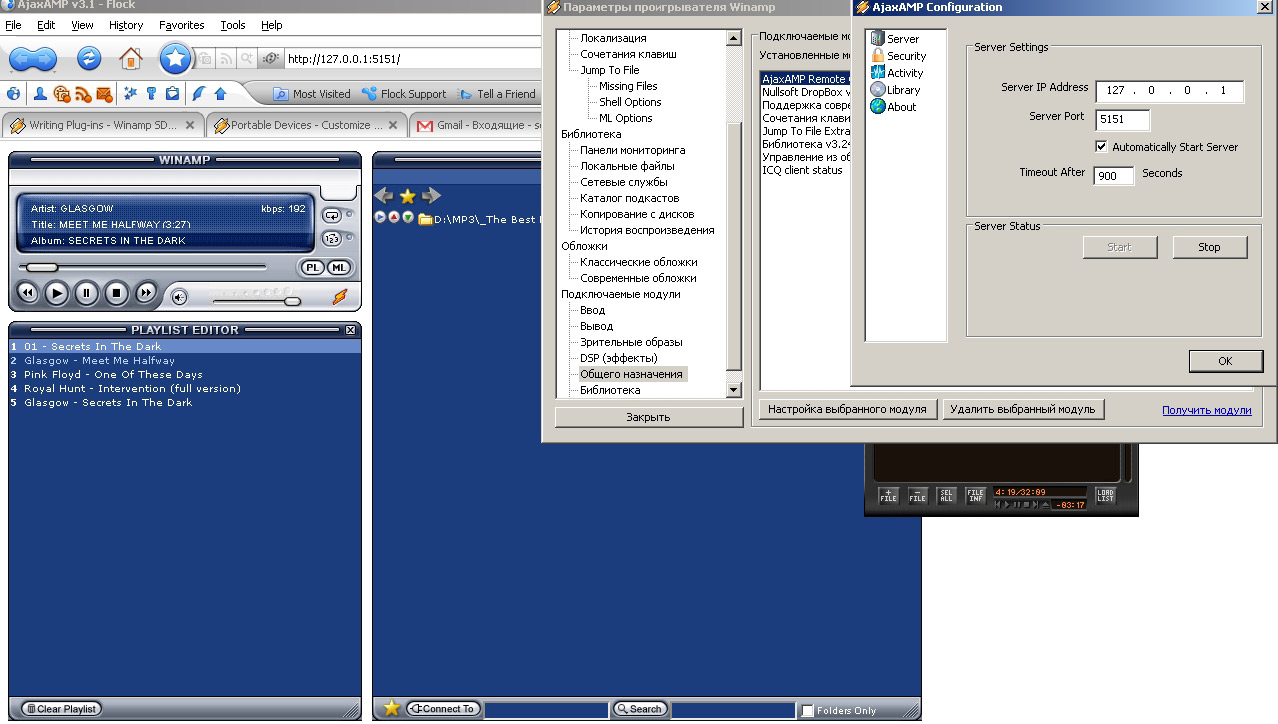This screenshot has height=724, width=1278.
Task: Click the Закрыть button in Winamp preferences
Action: click(x=648, y=417)
